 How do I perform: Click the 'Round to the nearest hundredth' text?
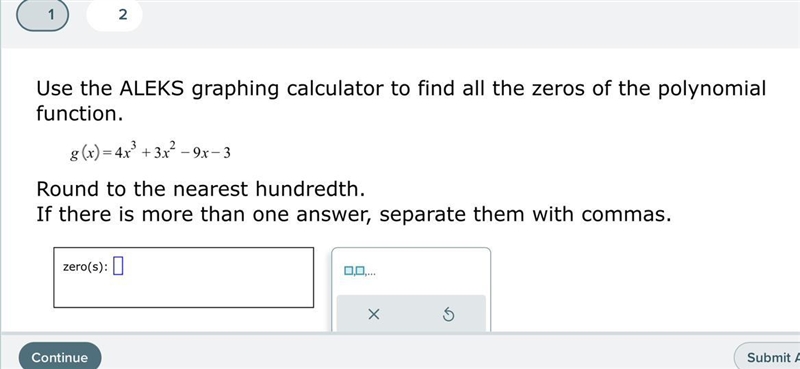[x=201, y=189]
